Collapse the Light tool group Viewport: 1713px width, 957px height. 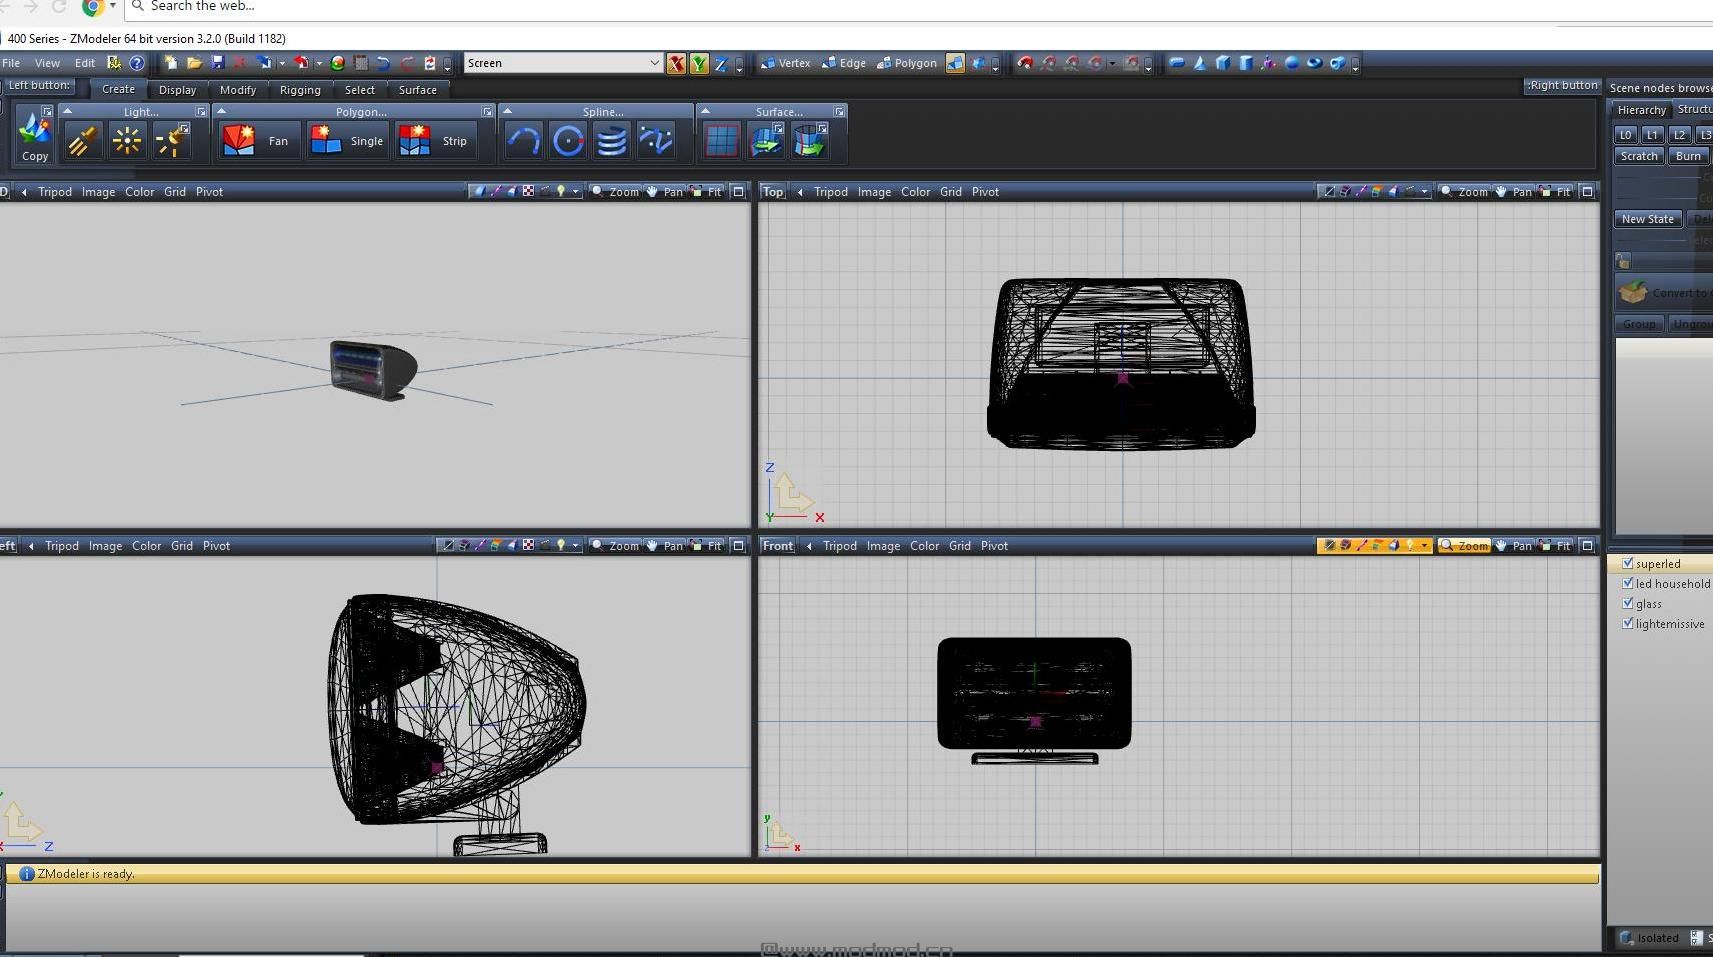pos(67,111)
